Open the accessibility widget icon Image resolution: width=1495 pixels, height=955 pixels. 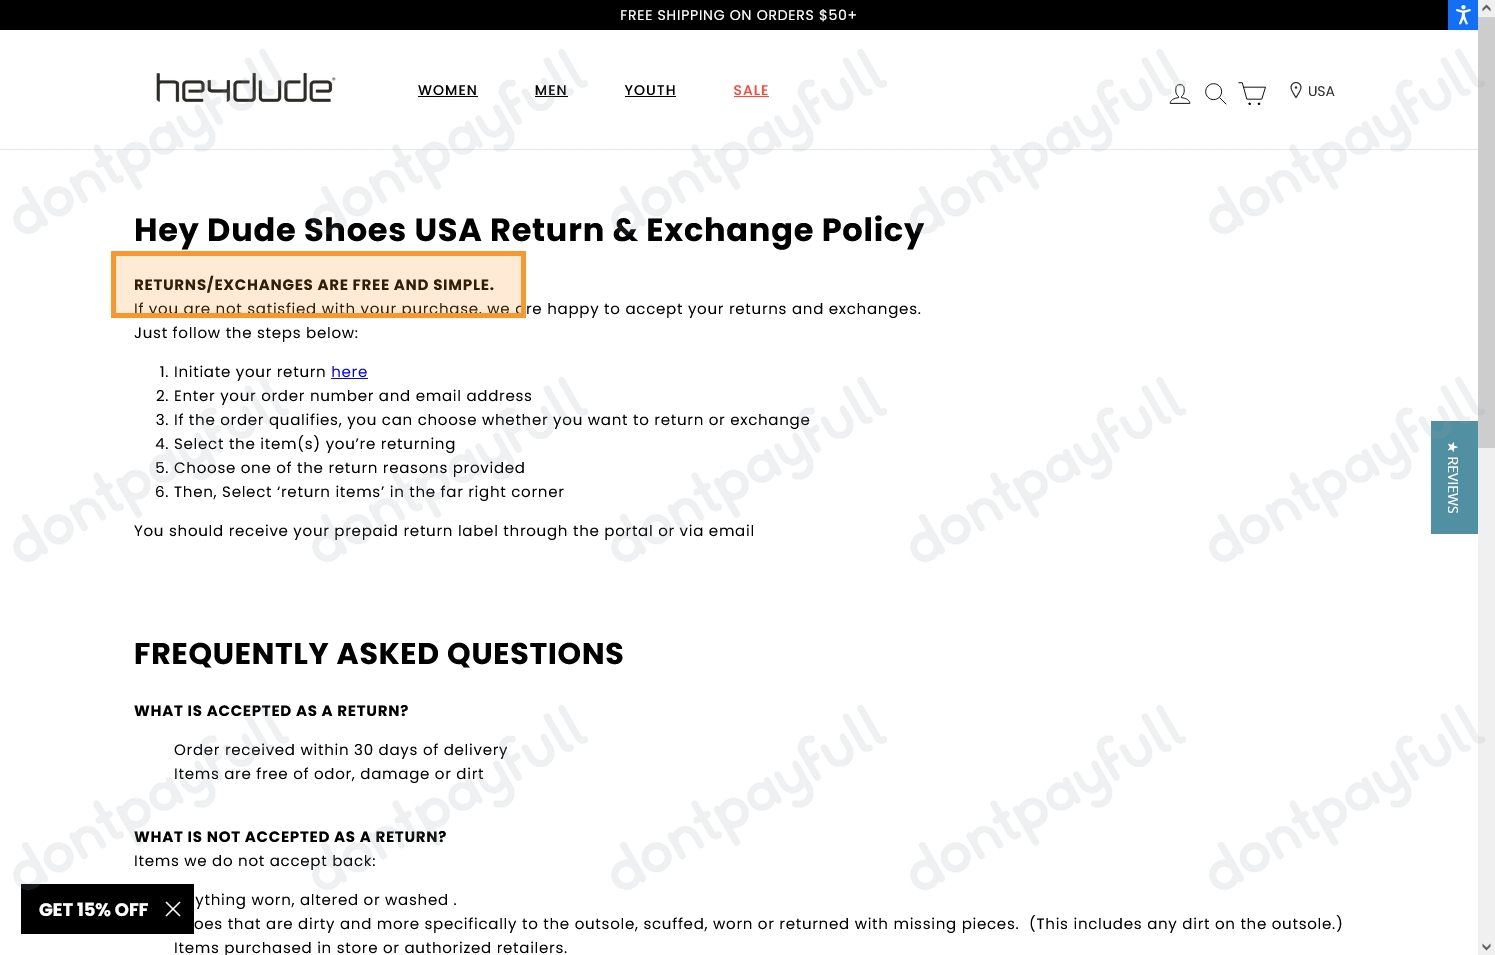click(x=1463, y=15)
